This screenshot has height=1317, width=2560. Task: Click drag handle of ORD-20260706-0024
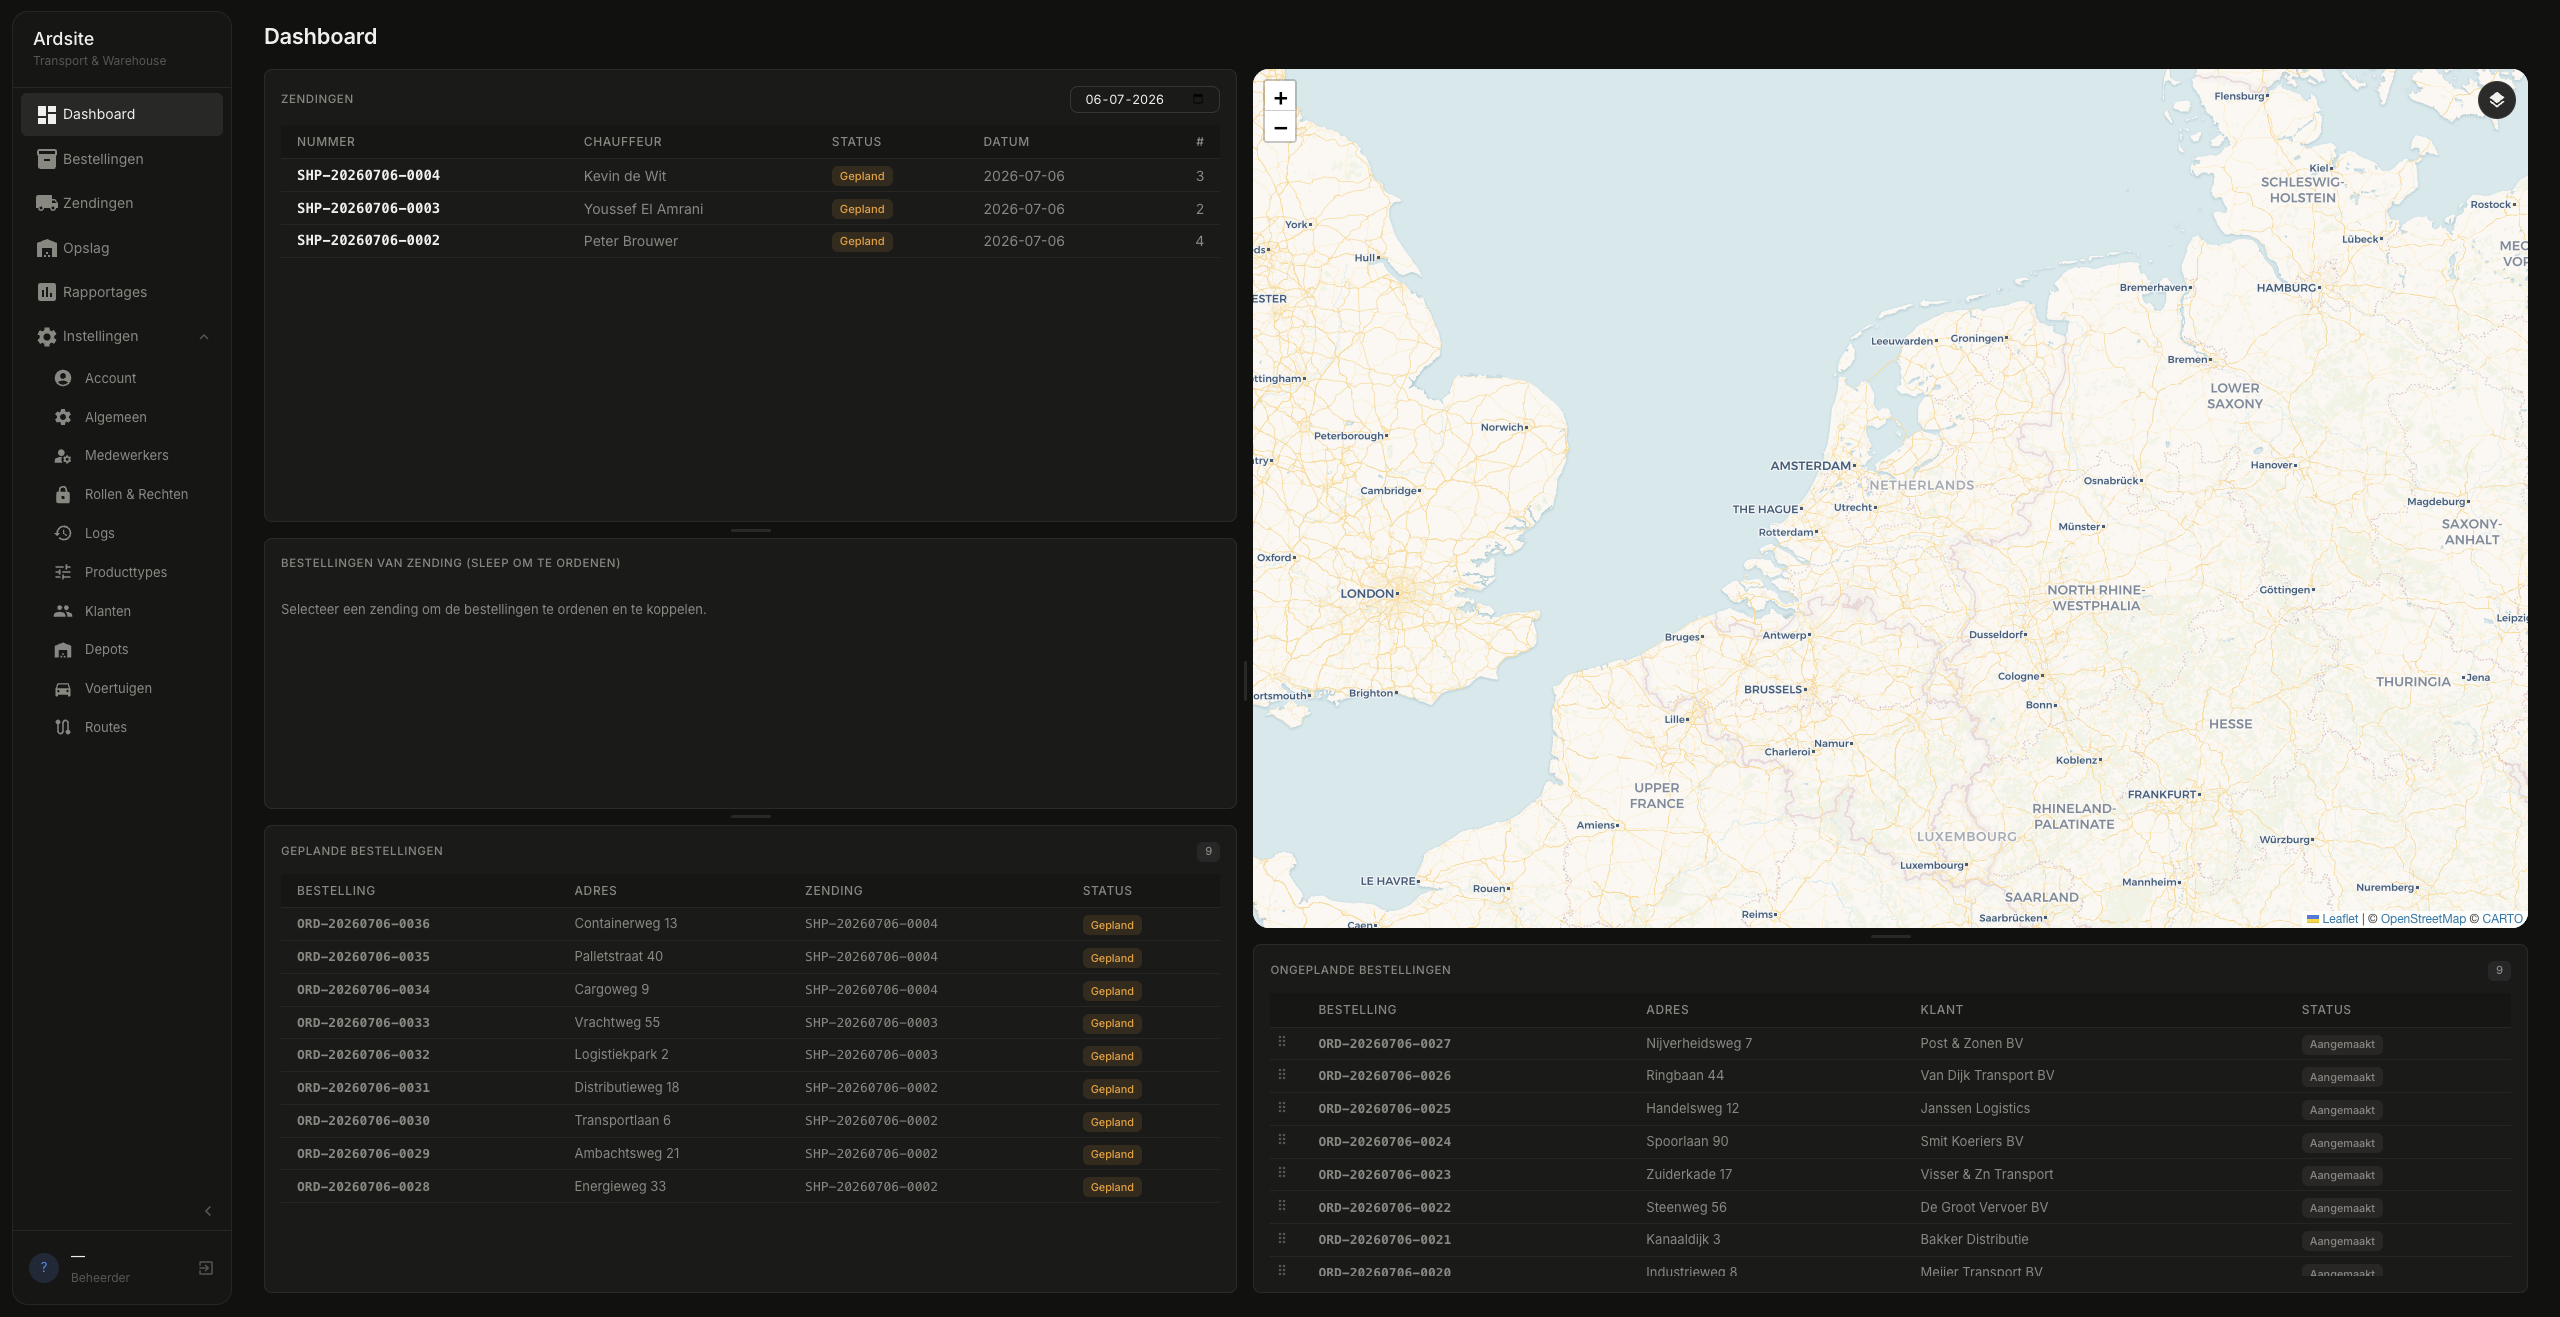pos(1282,1140)
